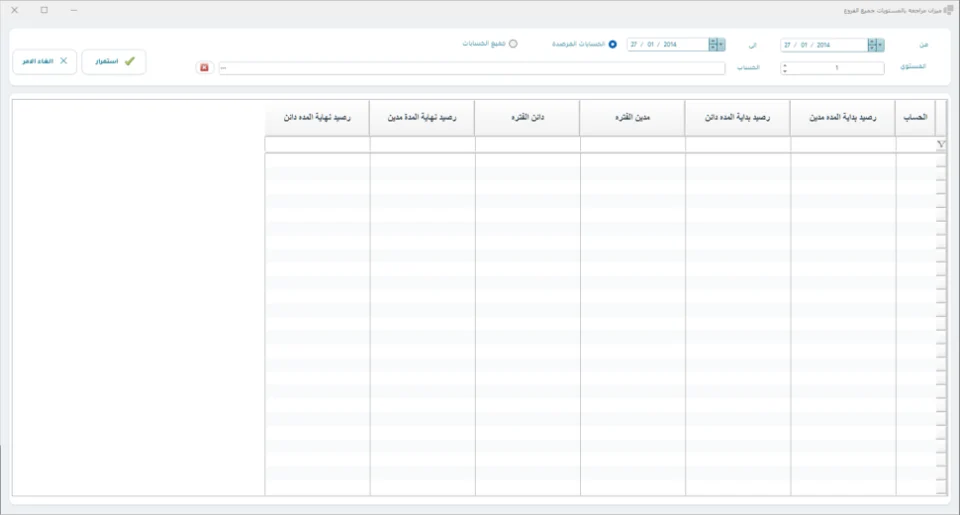Screen dimensions: 960x515
Task: Select the جميع الحسابات radio button
Action: click(x=513, y=44)
